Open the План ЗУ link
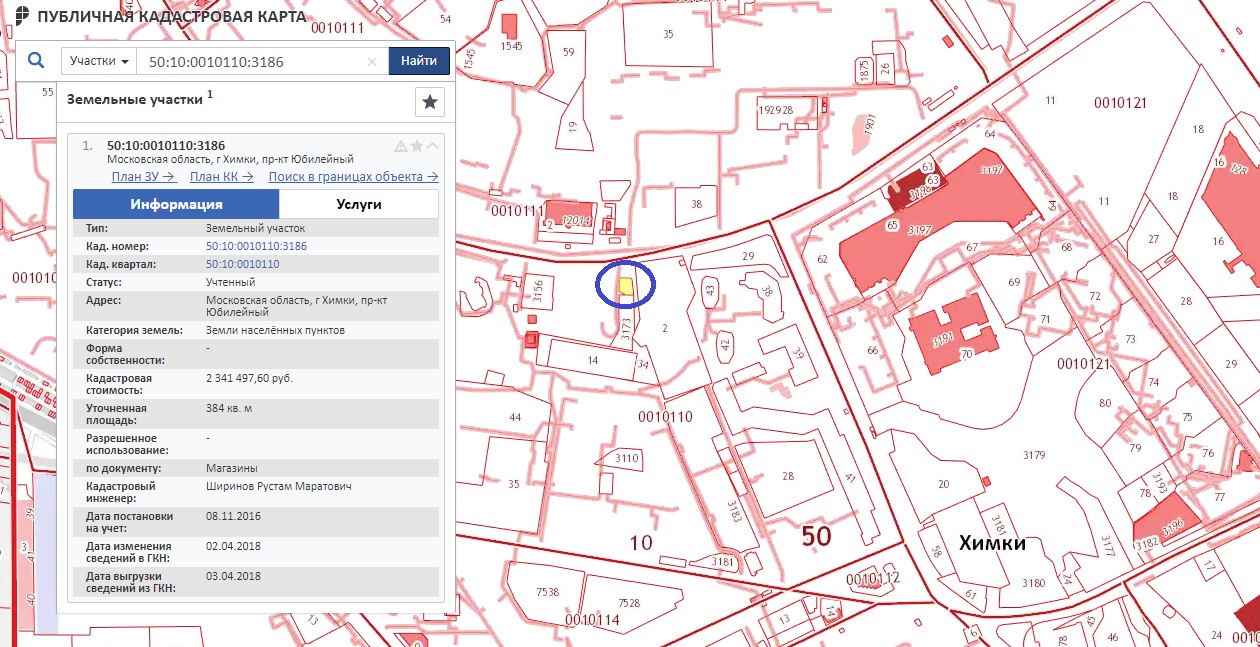This screenshot has width=1260, height=647. point(144,177)
